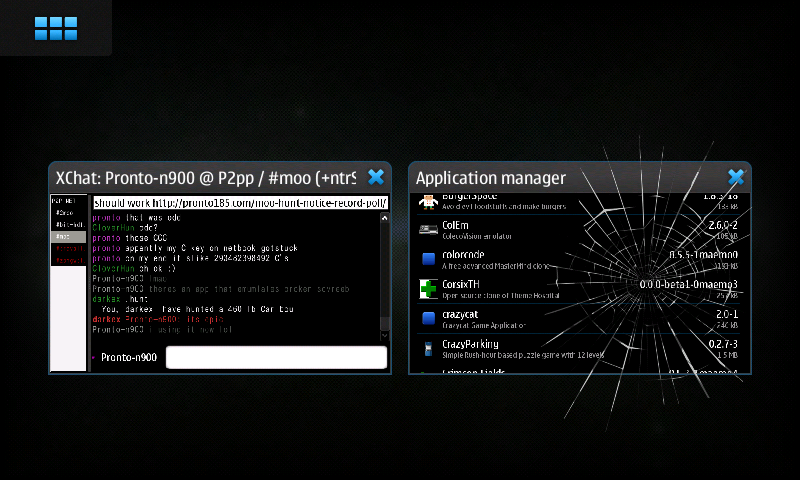Click the crazycat blue package icon

428,319
